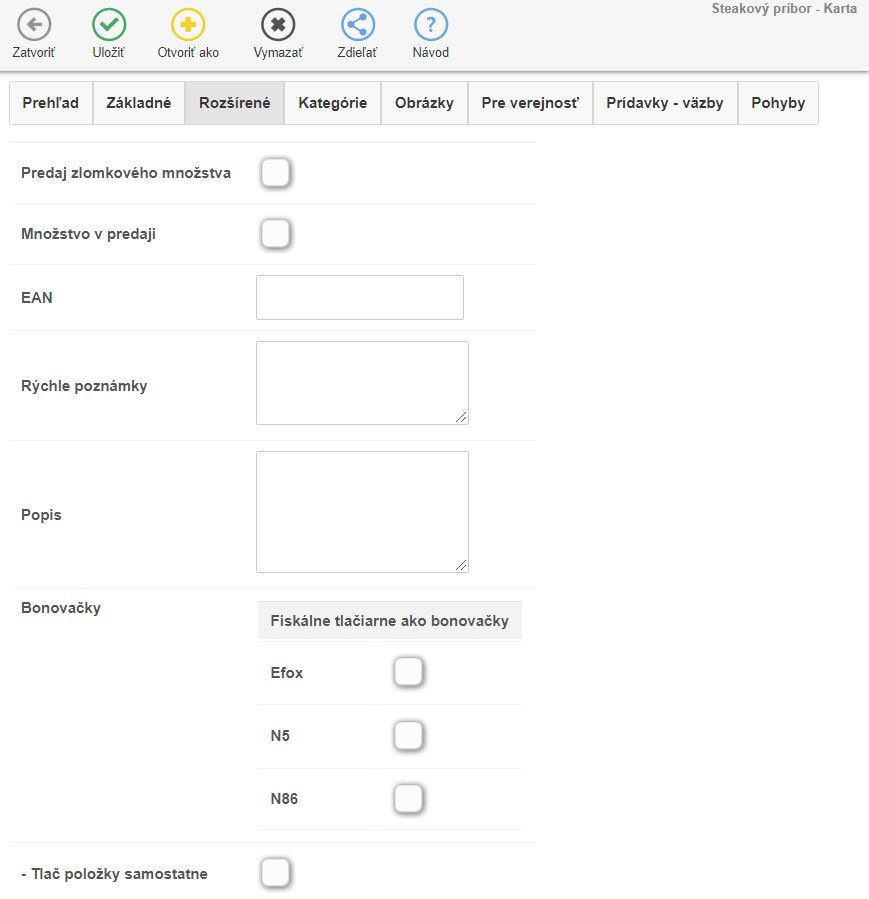Save the card with the Uložiť icon
Viewport: 869px width, 899px height.
[x=109, y=25]
